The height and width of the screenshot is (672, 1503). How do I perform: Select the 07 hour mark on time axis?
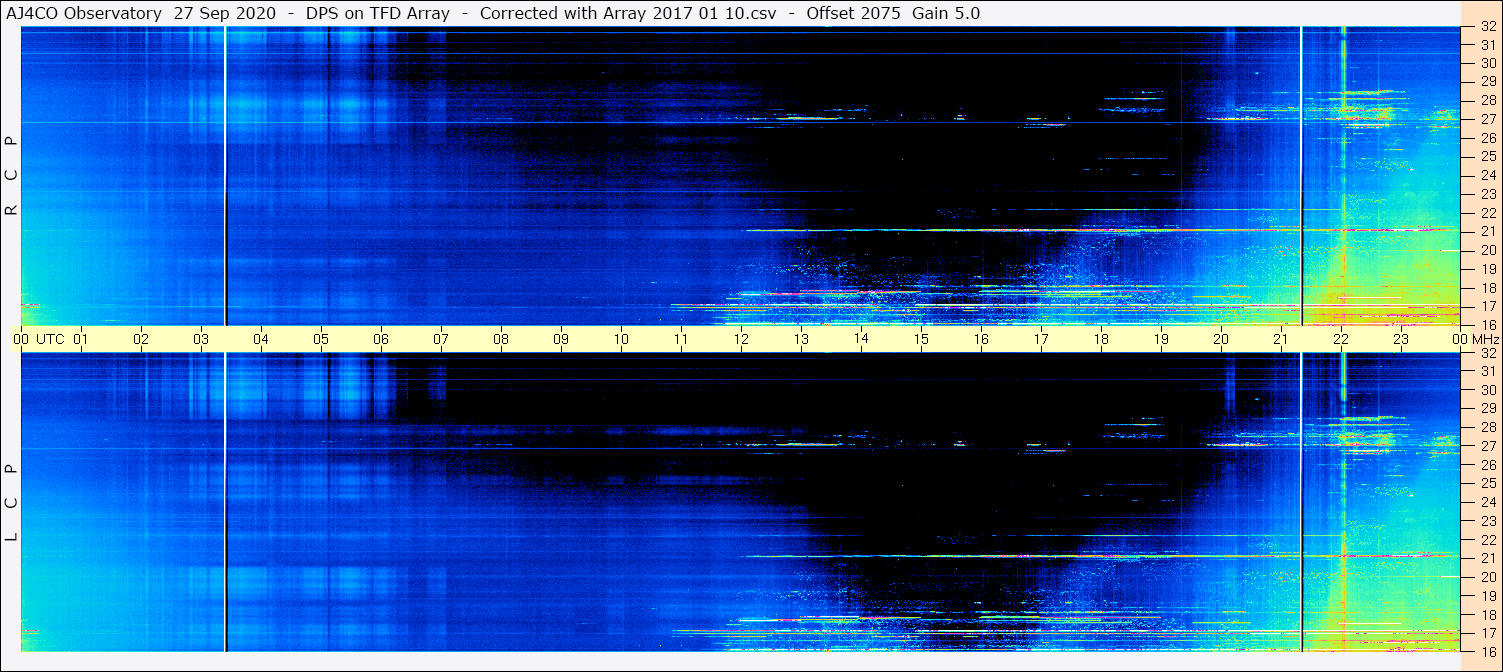click(x=441, y=339)
